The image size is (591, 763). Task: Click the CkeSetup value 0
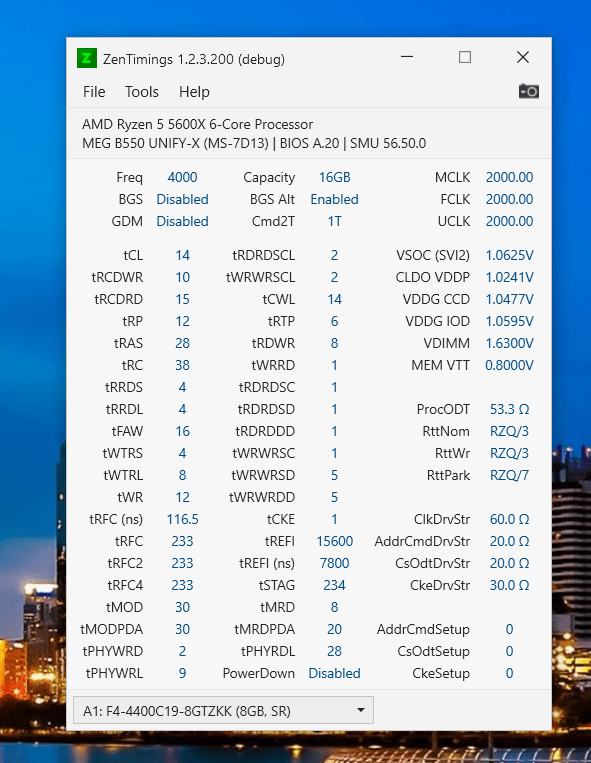pos(509,673)
